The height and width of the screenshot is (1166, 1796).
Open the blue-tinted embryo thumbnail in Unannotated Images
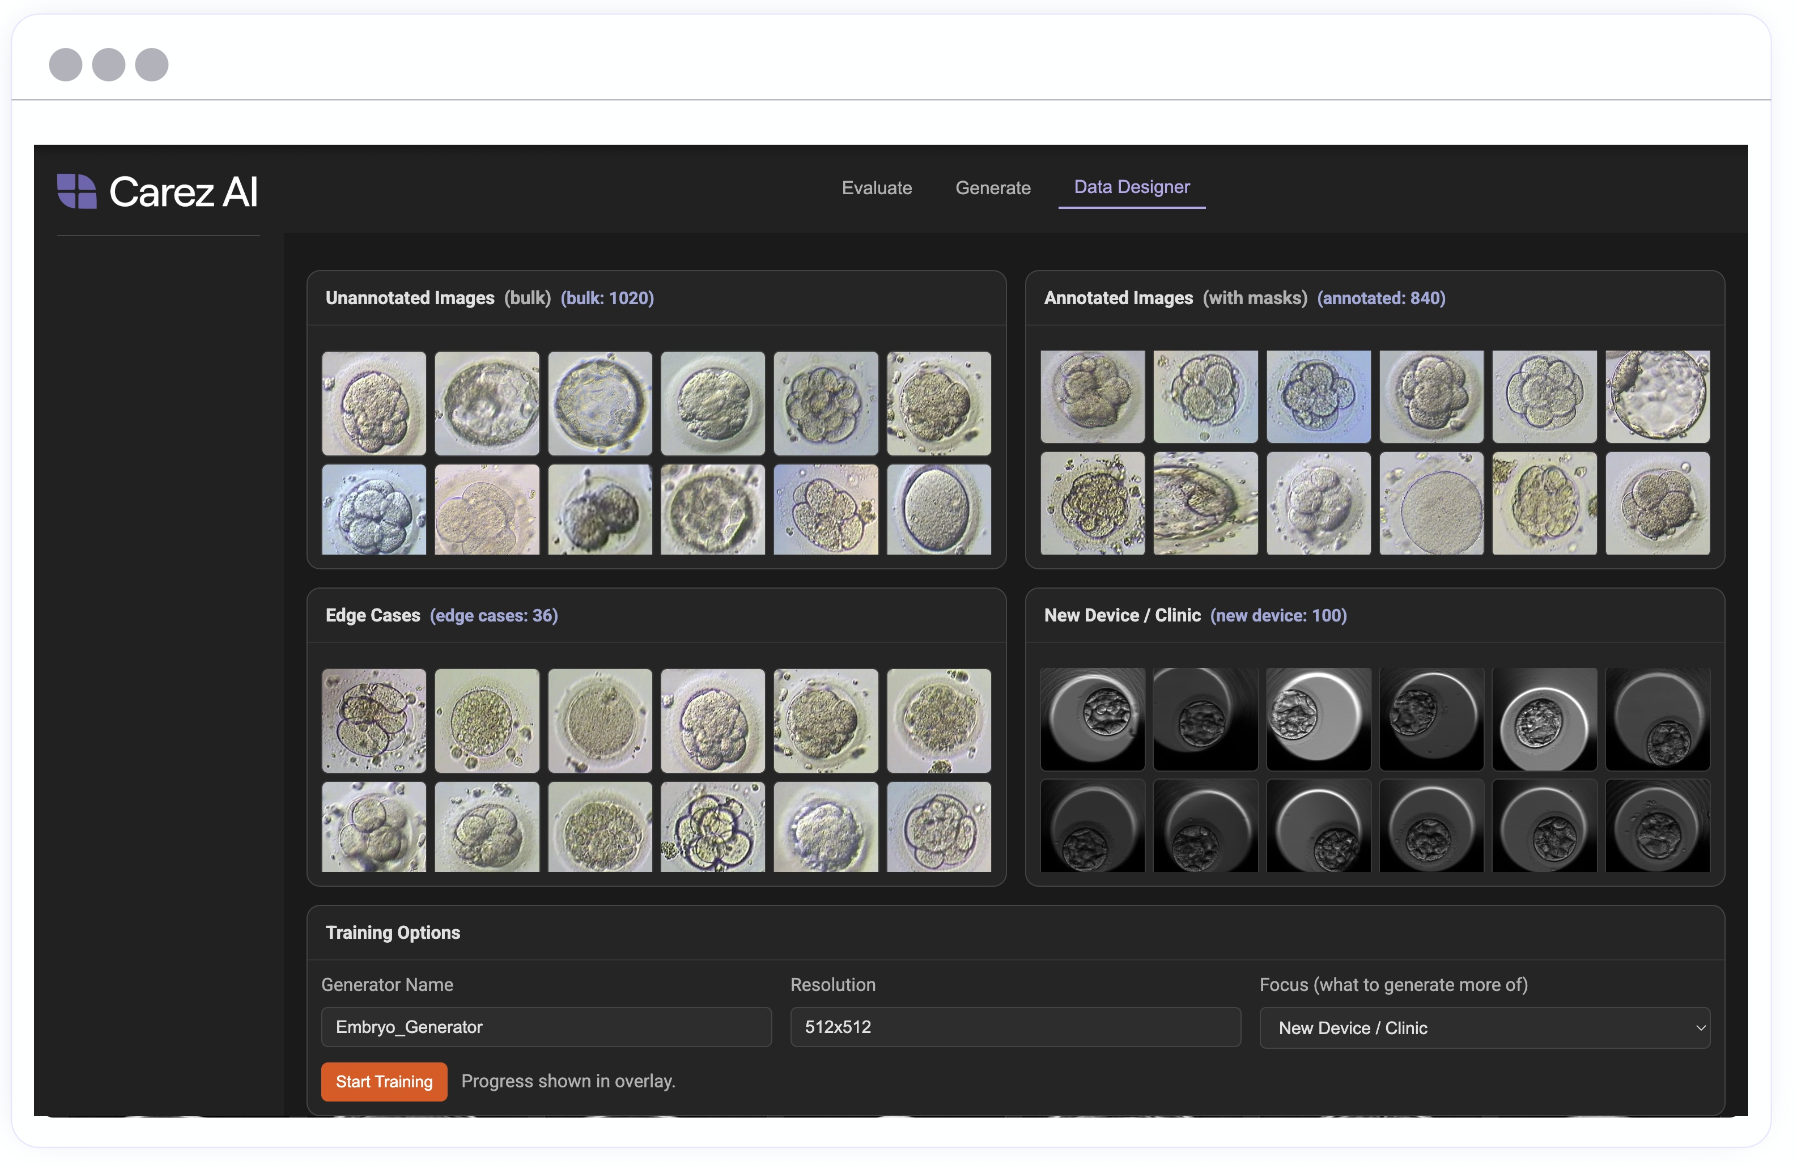point(374,509)
